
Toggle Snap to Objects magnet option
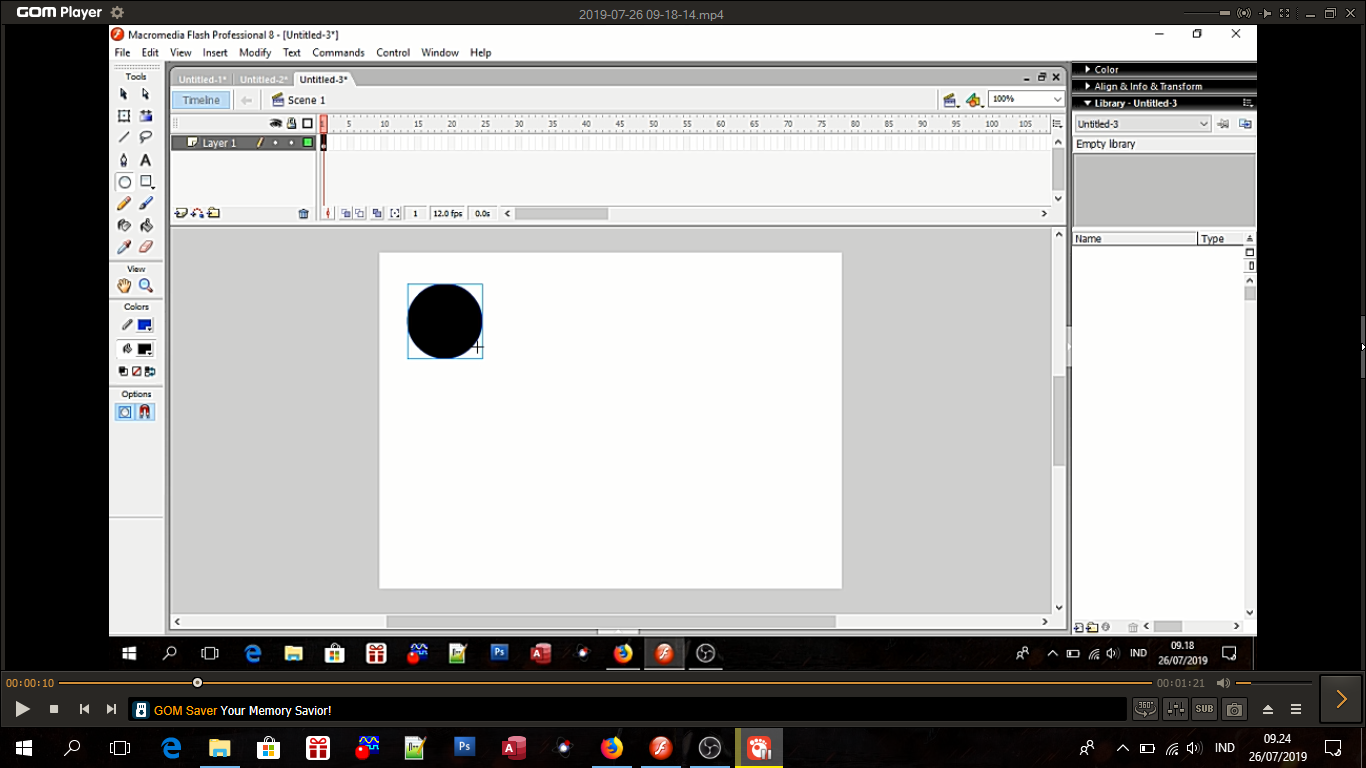pos(146,412)
